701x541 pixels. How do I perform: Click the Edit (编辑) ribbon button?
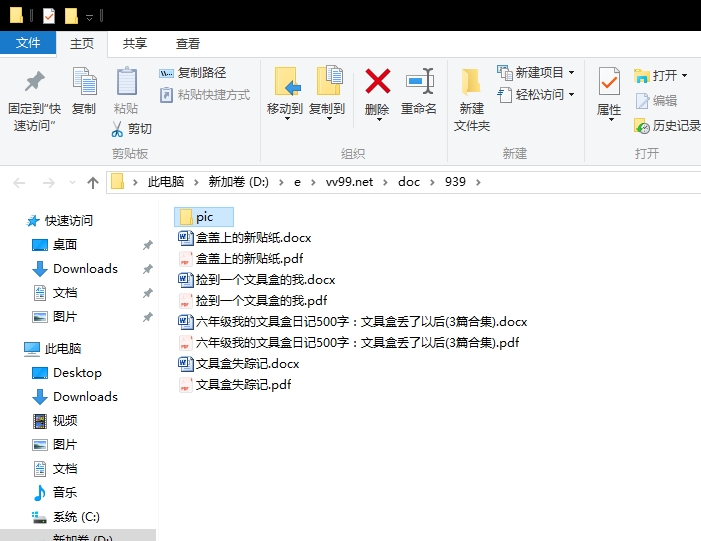pos(656,101)
